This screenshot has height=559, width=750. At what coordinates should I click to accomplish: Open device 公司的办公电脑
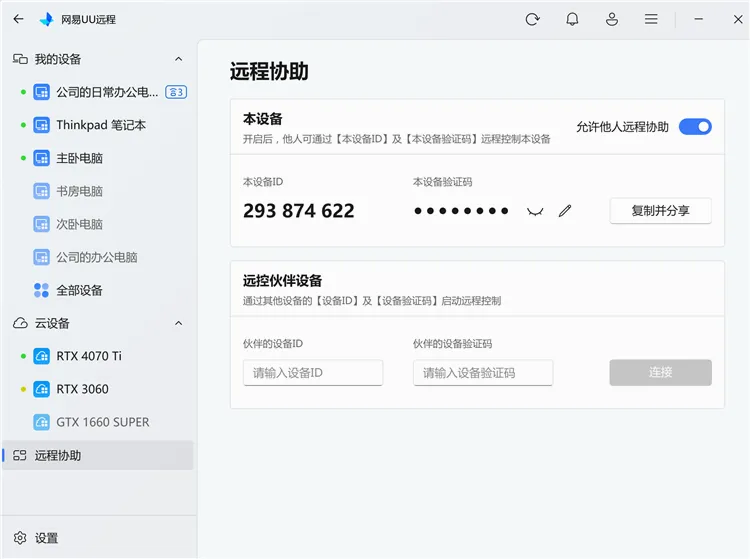(x=98, y=257)
